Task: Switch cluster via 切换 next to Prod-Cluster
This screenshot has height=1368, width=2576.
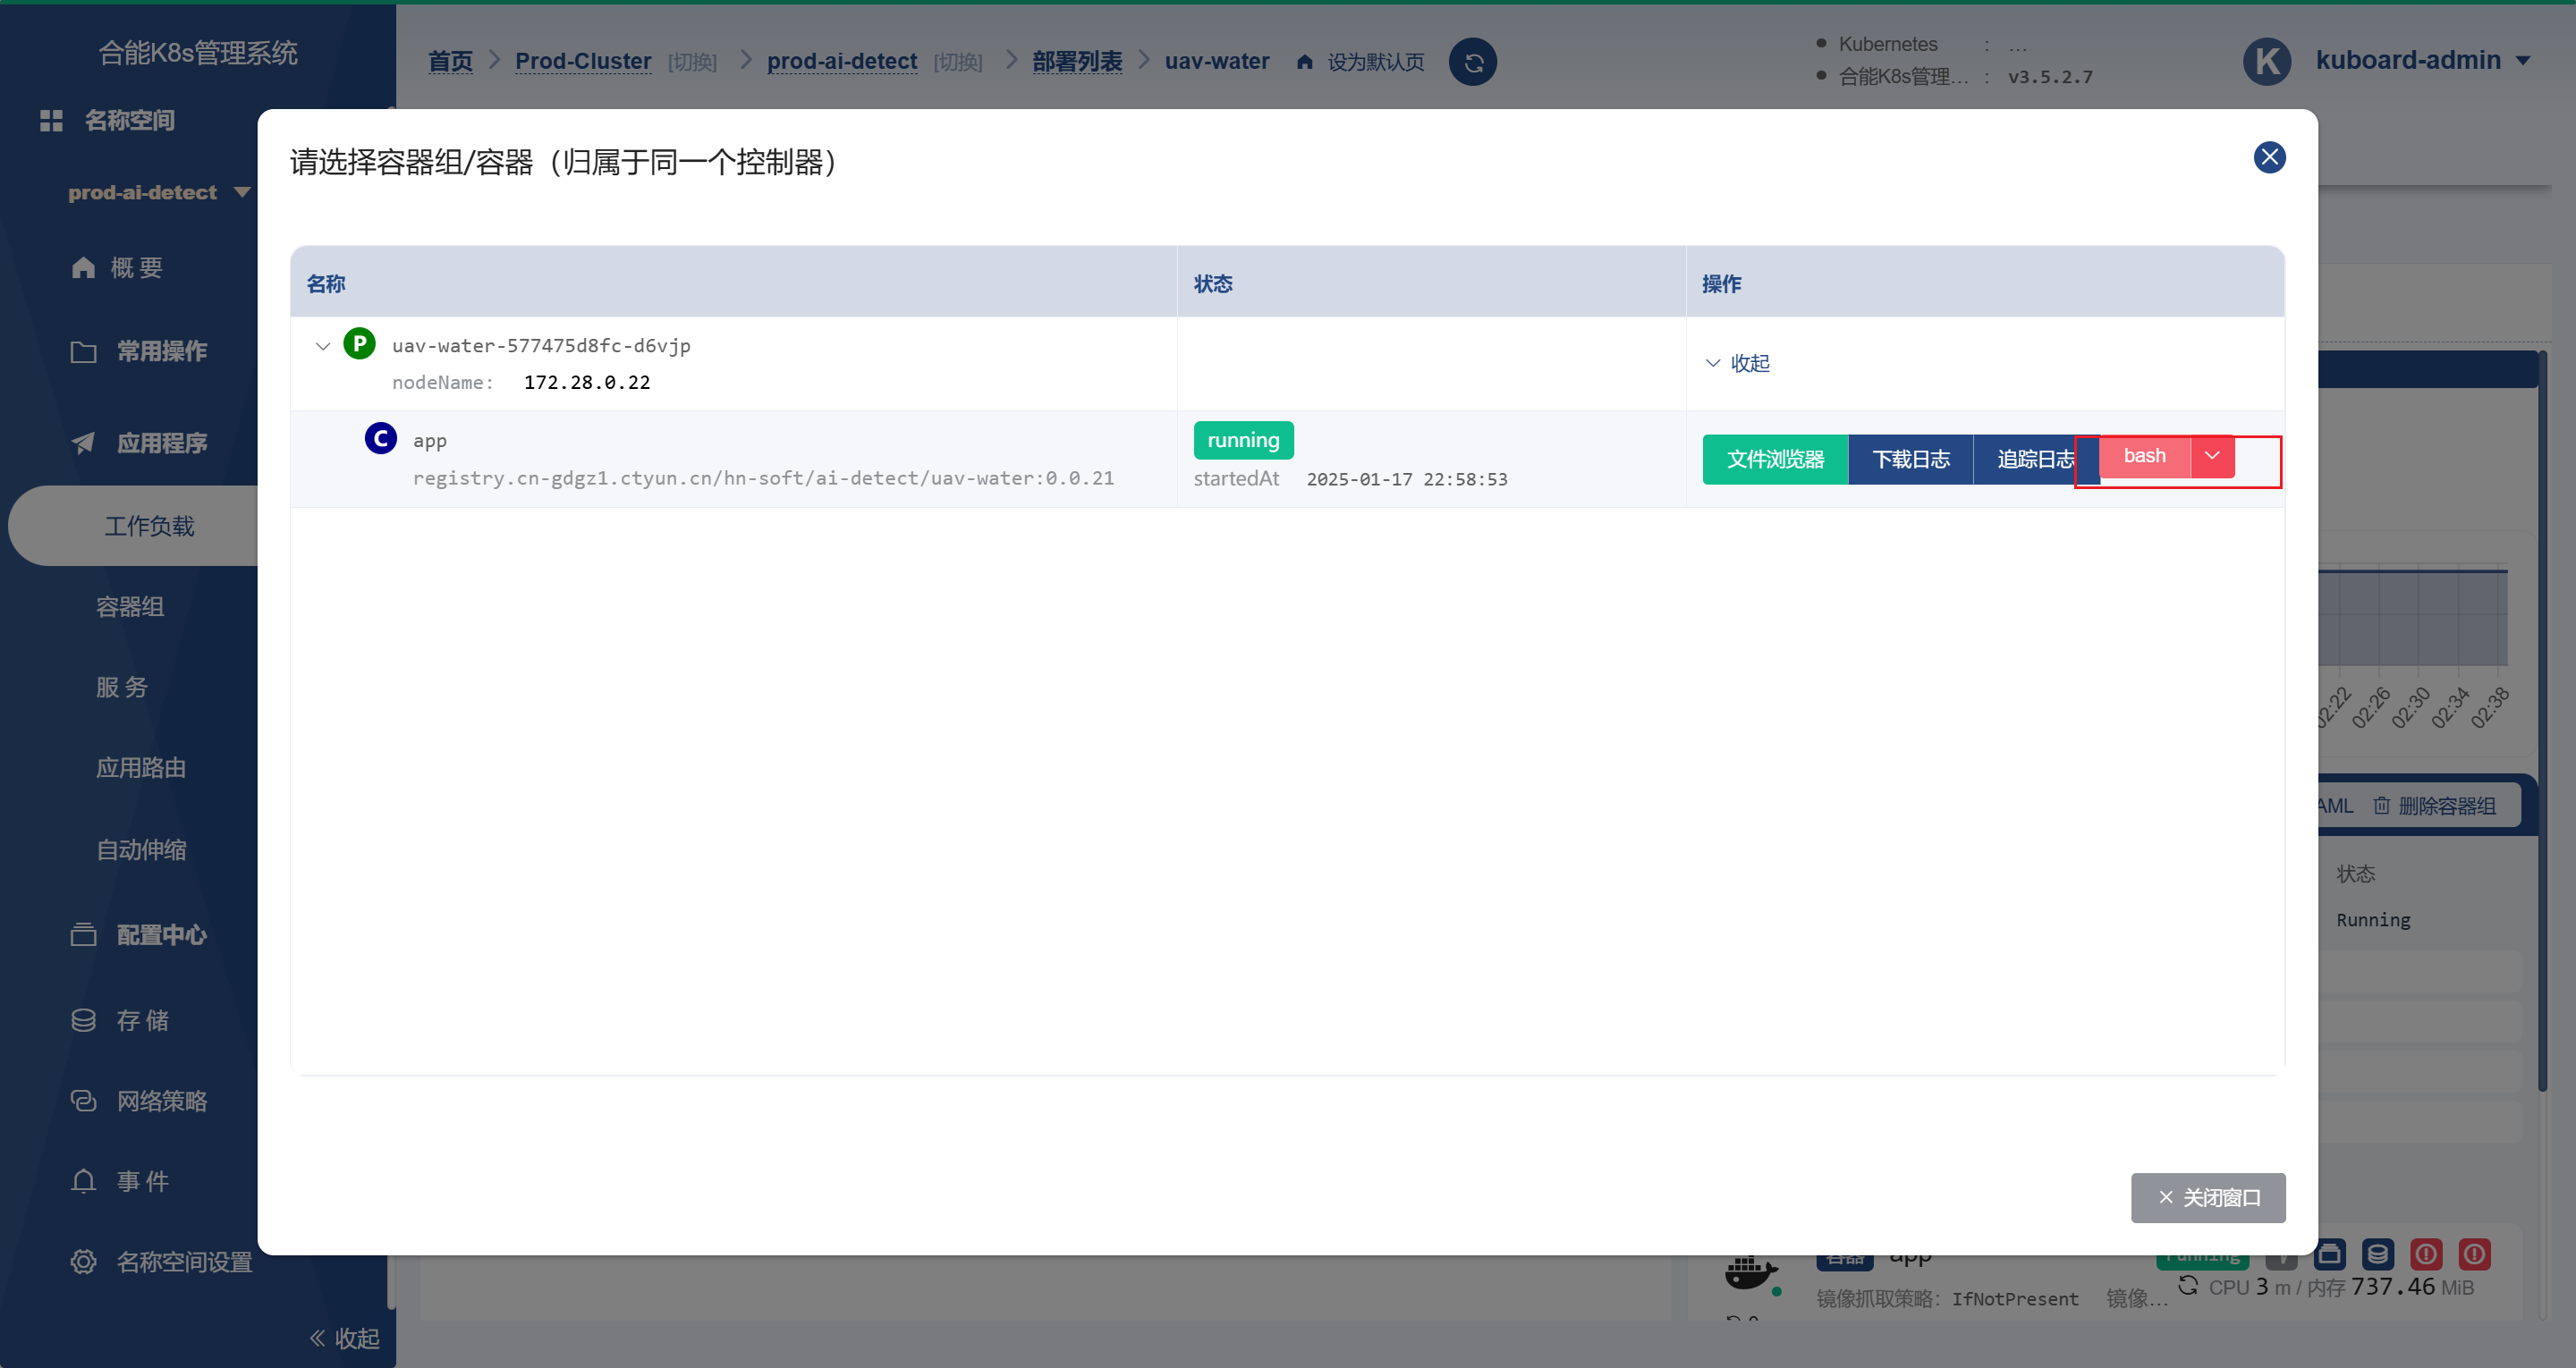Action: 692,62
